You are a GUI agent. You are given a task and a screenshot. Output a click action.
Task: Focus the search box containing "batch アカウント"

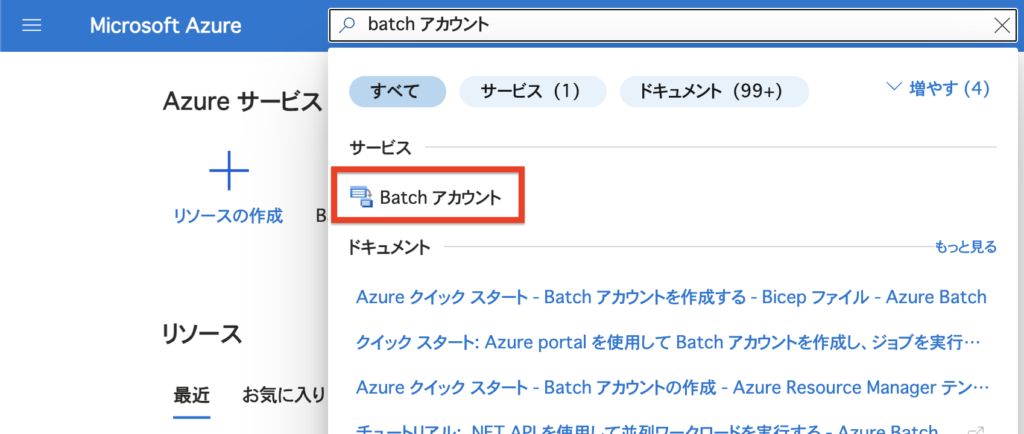point(673,25)
